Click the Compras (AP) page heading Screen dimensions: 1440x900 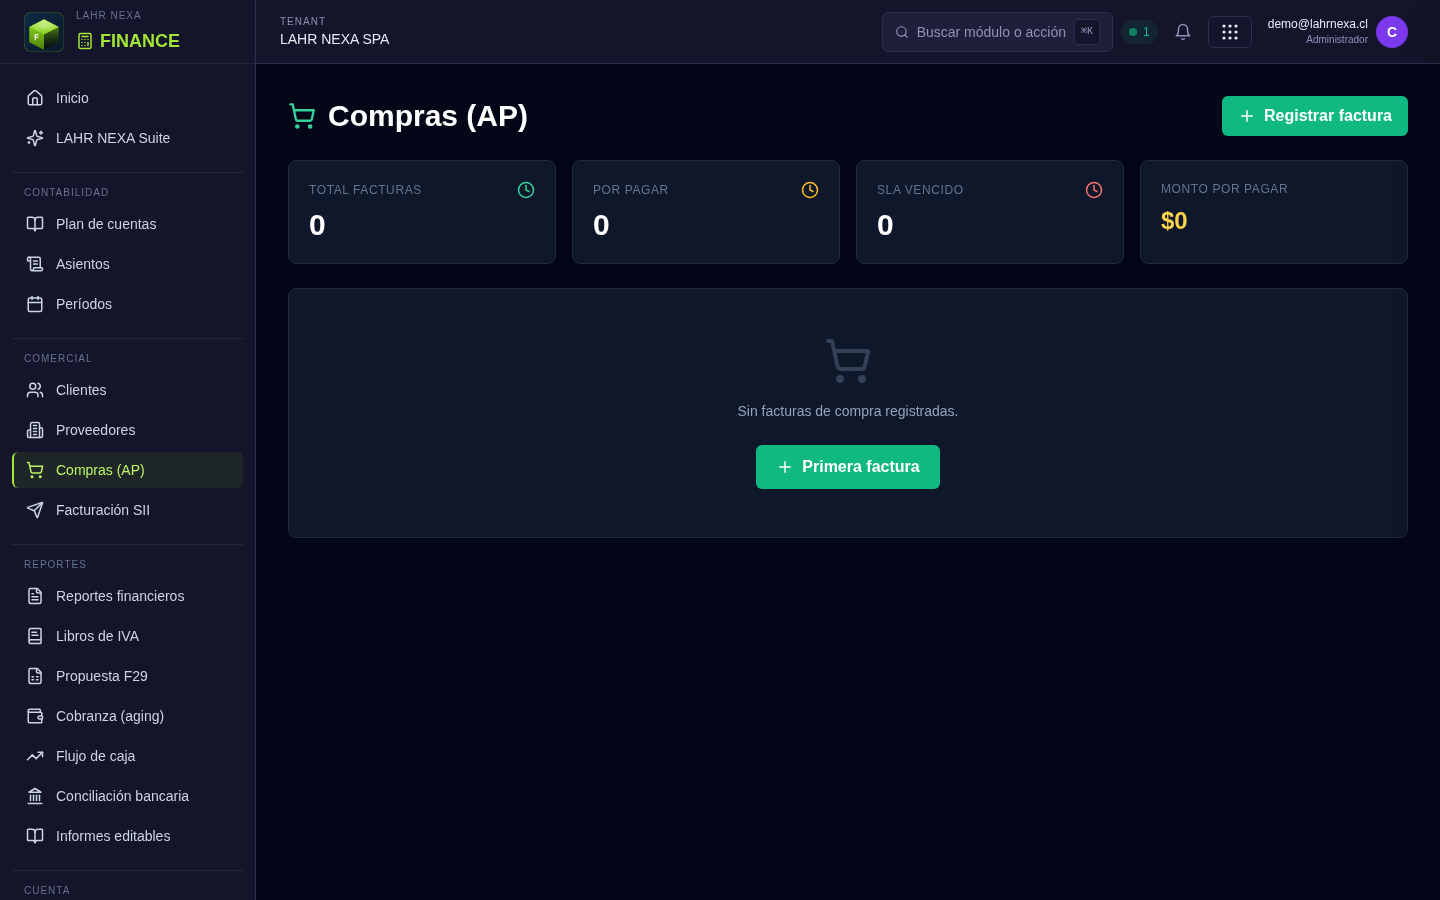[x=428, y=116]
